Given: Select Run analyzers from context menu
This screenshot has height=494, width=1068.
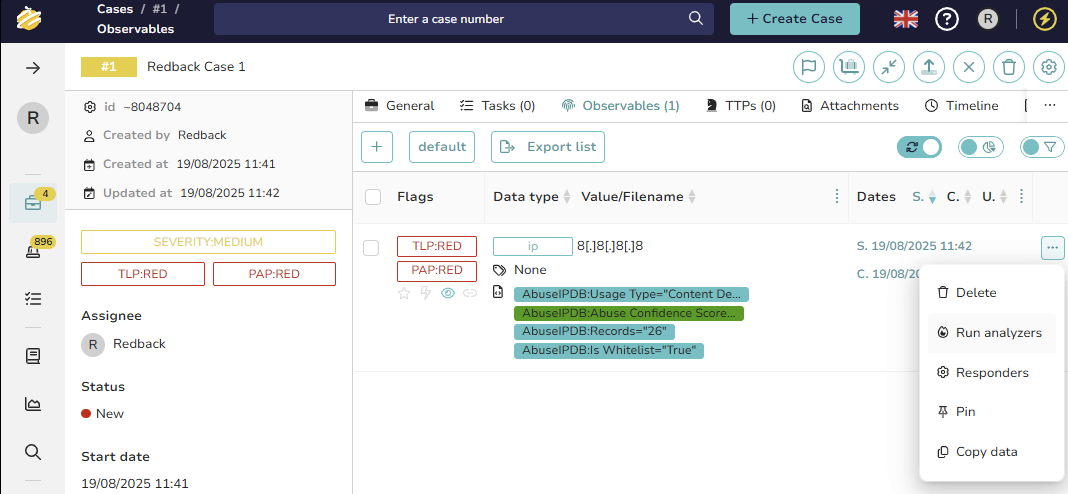Looking at the screenshot, I should pos(998,333).
